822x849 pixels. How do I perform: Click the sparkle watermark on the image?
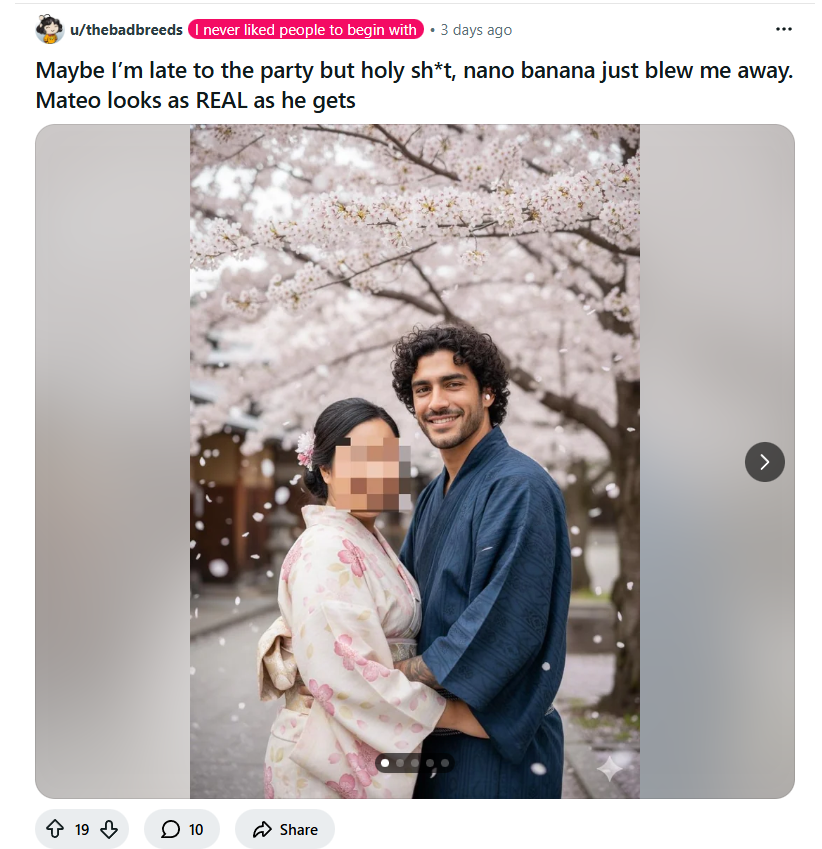[610, 768]
